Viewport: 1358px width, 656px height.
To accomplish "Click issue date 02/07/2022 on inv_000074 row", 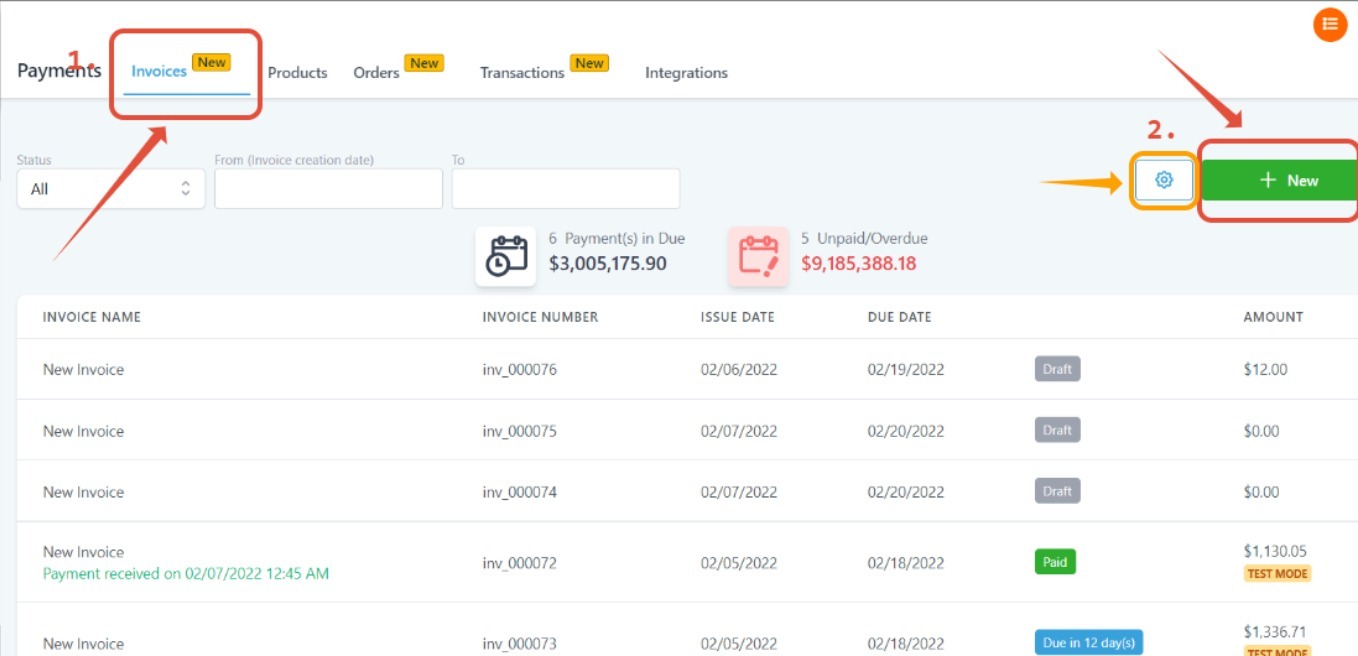I will 739,493.
